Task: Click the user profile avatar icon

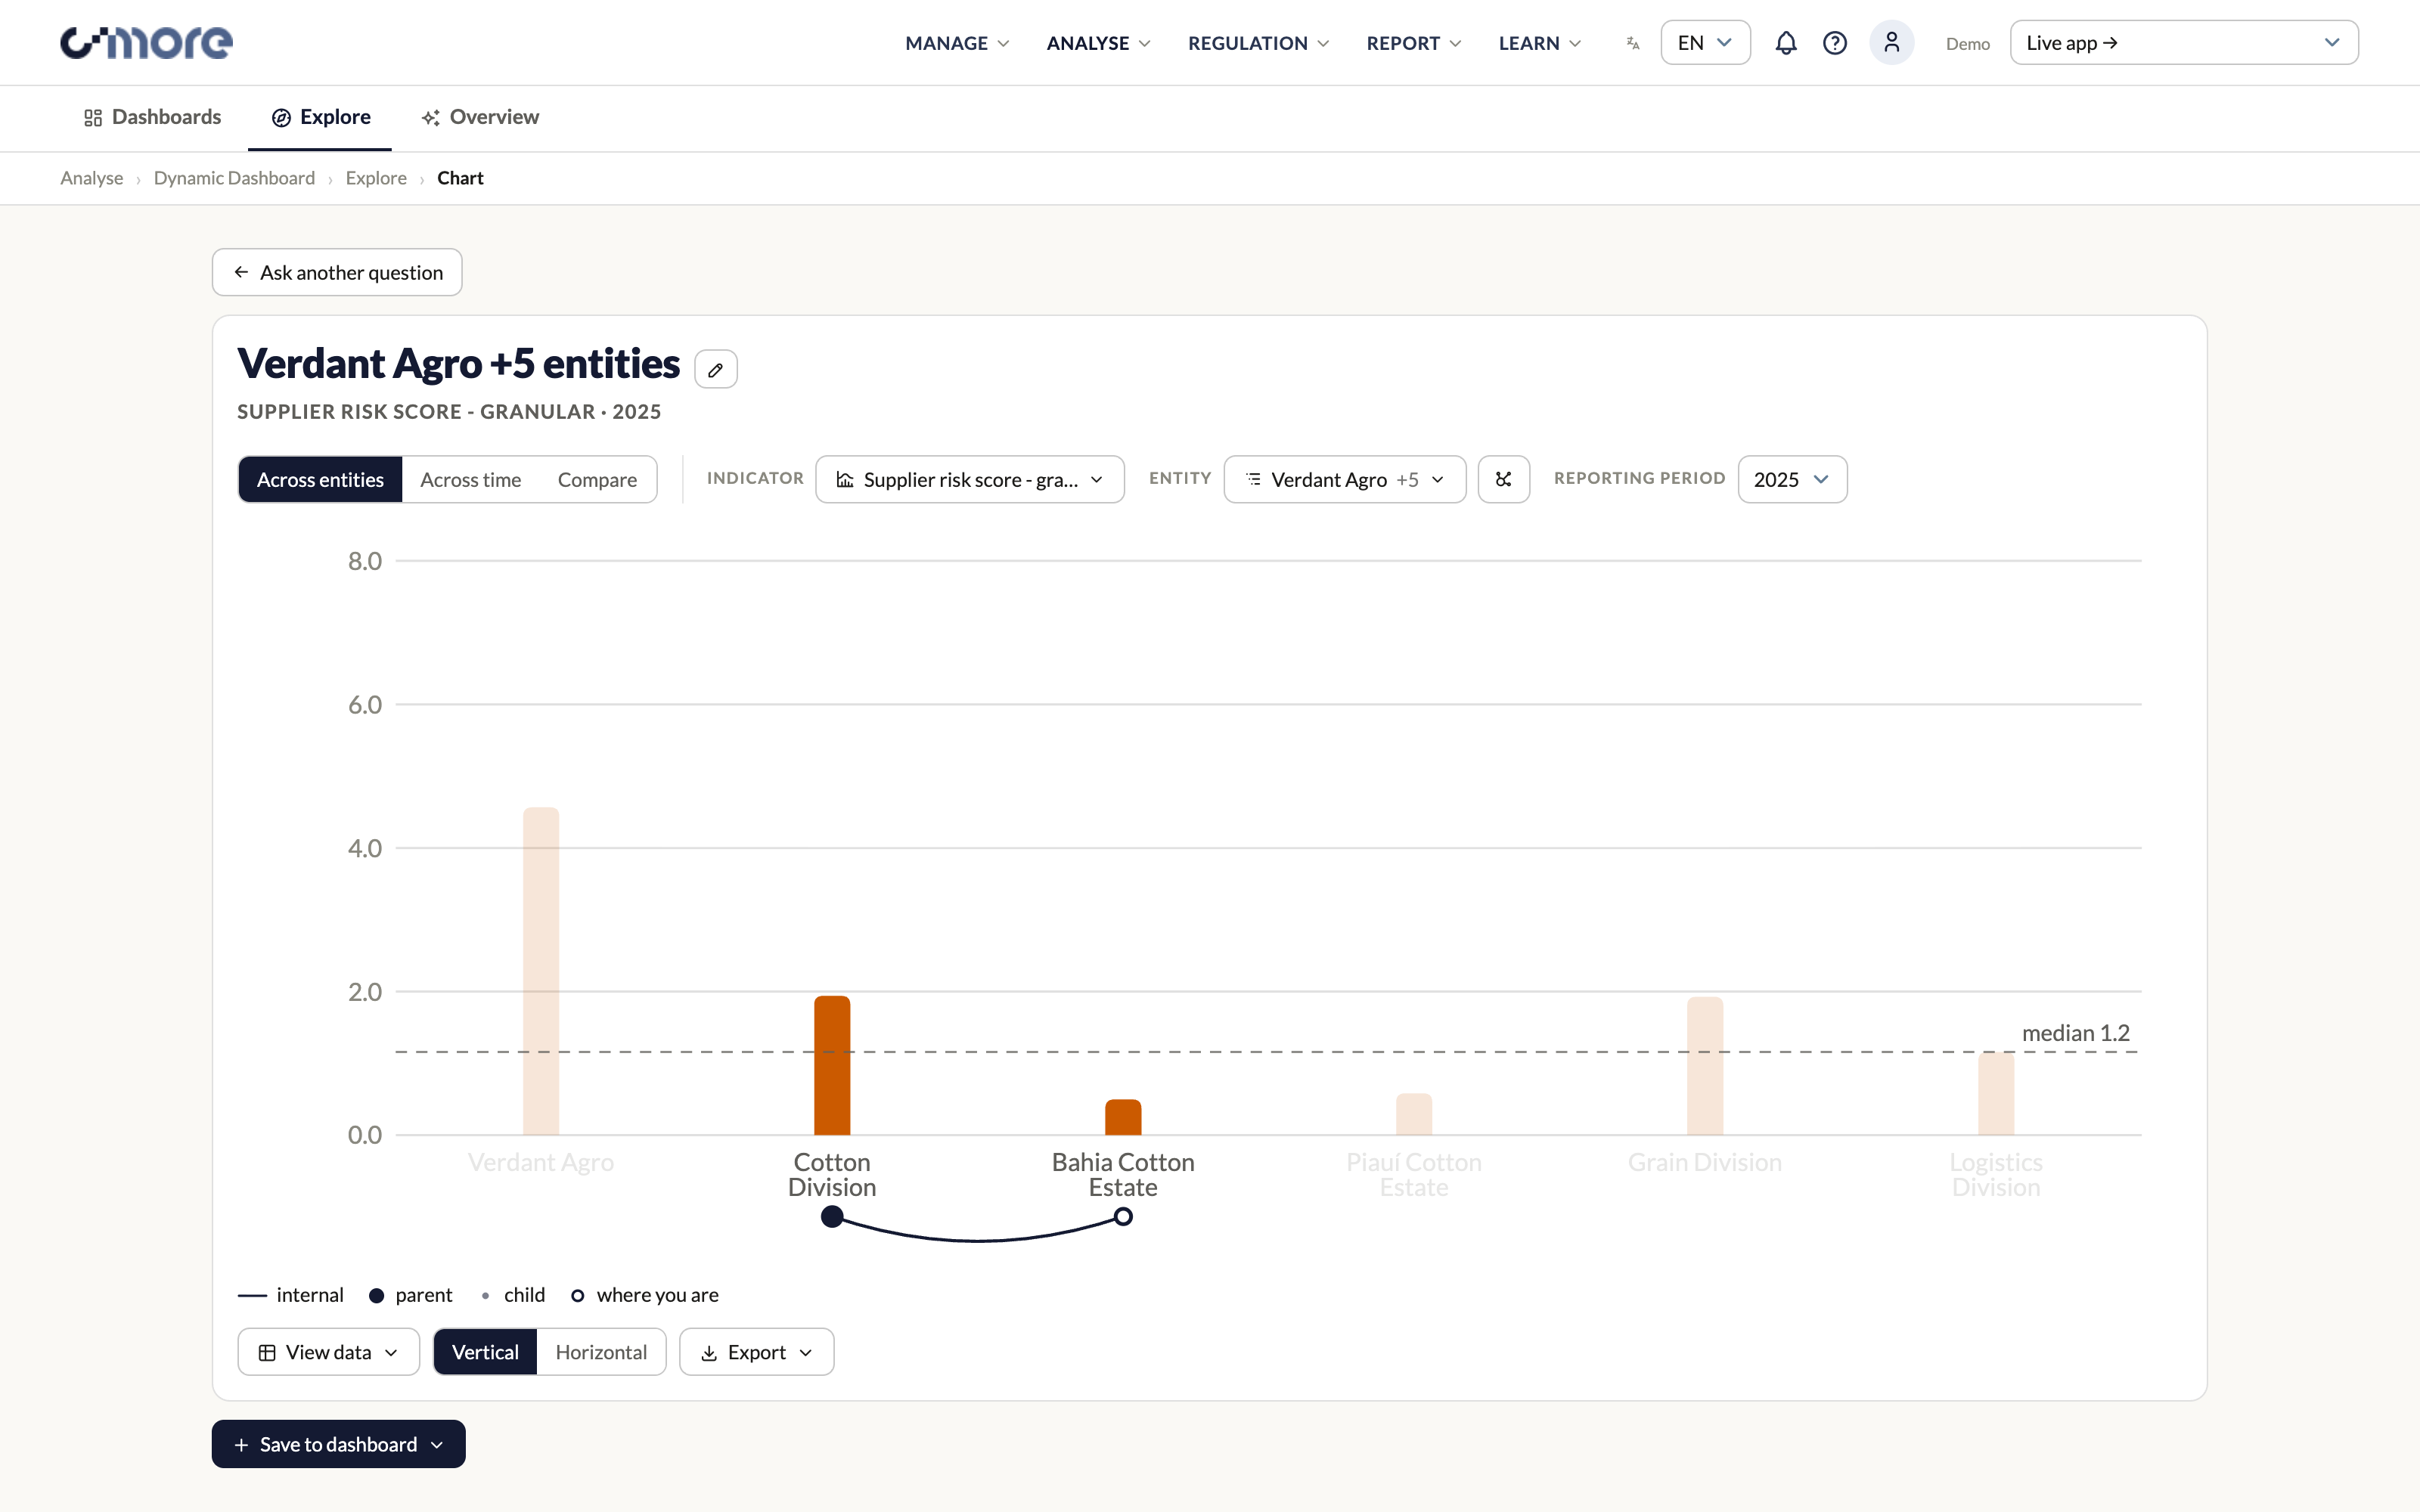Action: tap(1891, 43)
